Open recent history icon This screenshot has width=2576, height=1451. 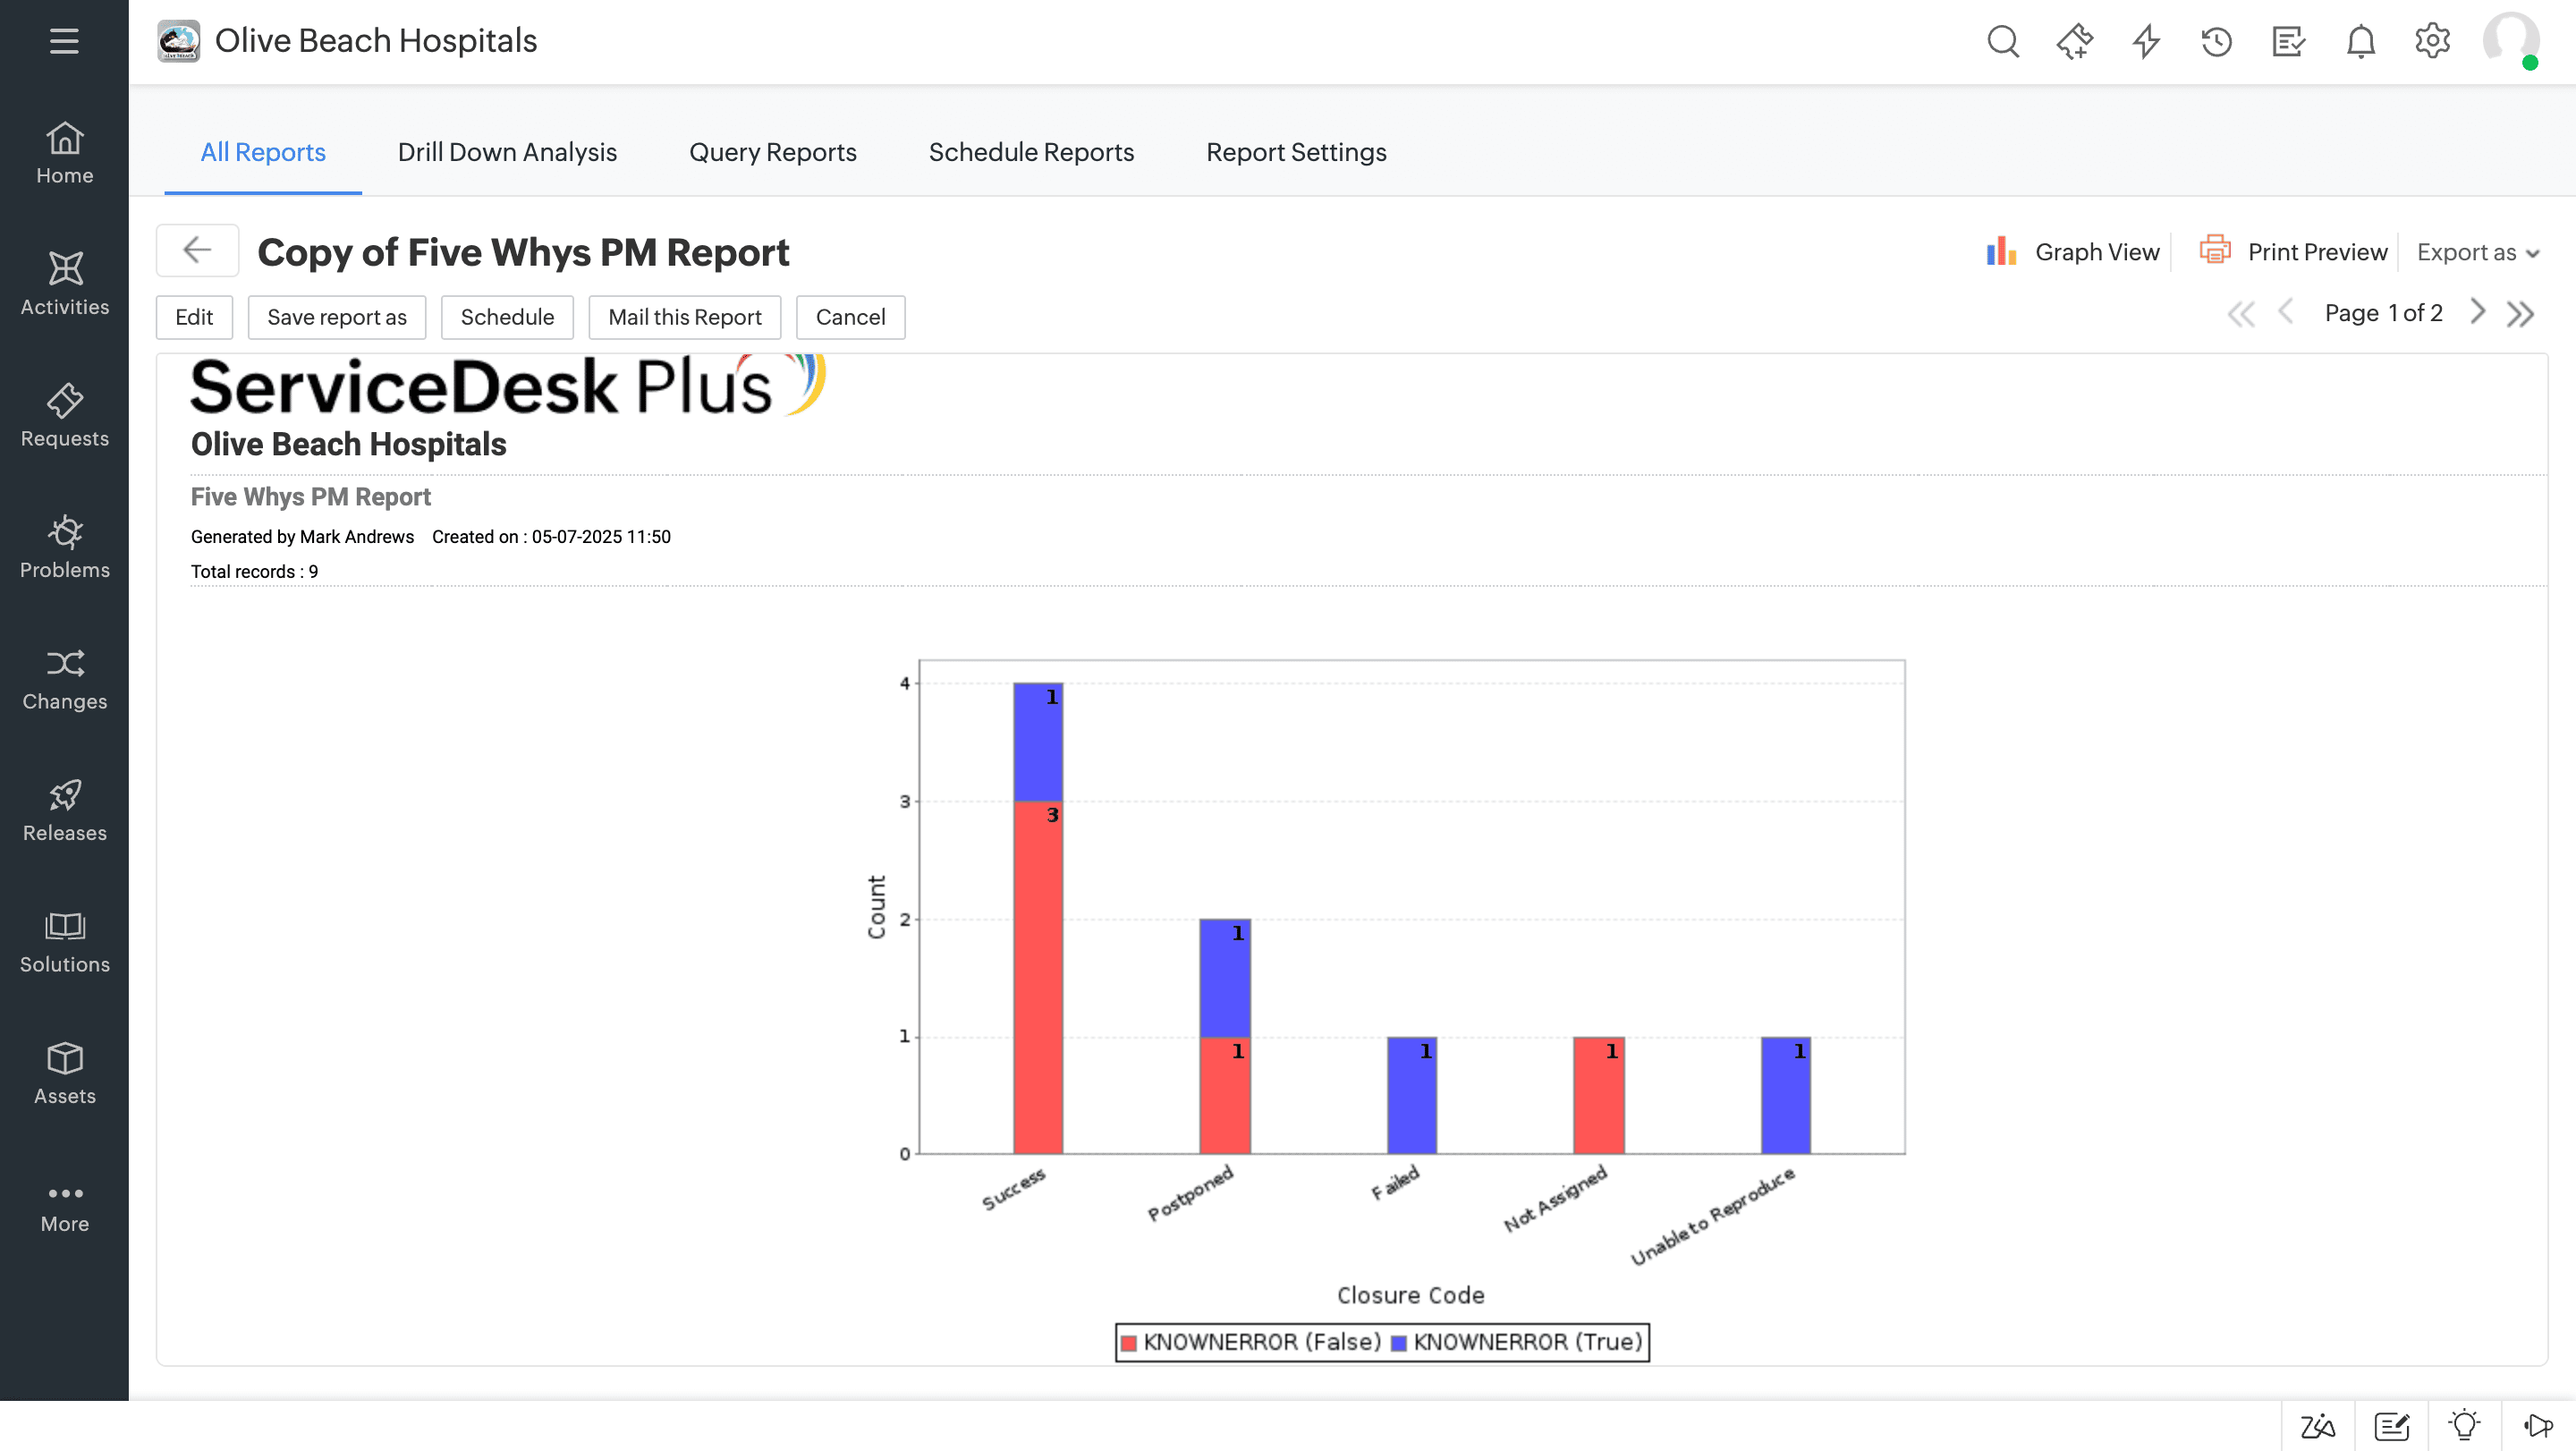point(2216,41)
